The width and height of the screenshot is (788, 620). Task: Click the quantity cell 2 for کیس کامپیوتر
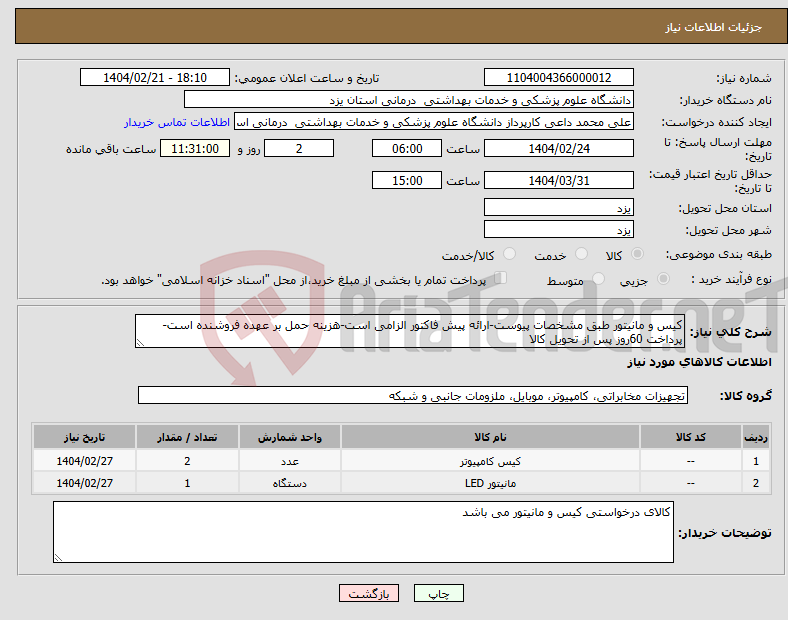coord(187,461)
